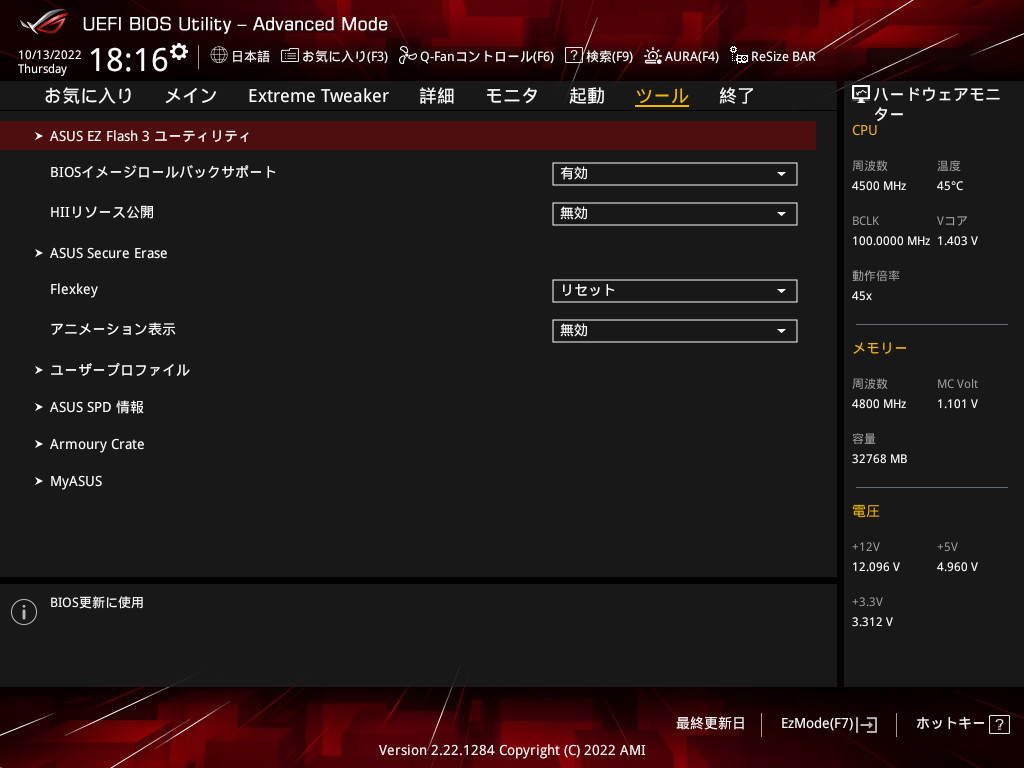Click the search question mark icon (F9)
The image size is (1024, 768).
coord(573,55)
